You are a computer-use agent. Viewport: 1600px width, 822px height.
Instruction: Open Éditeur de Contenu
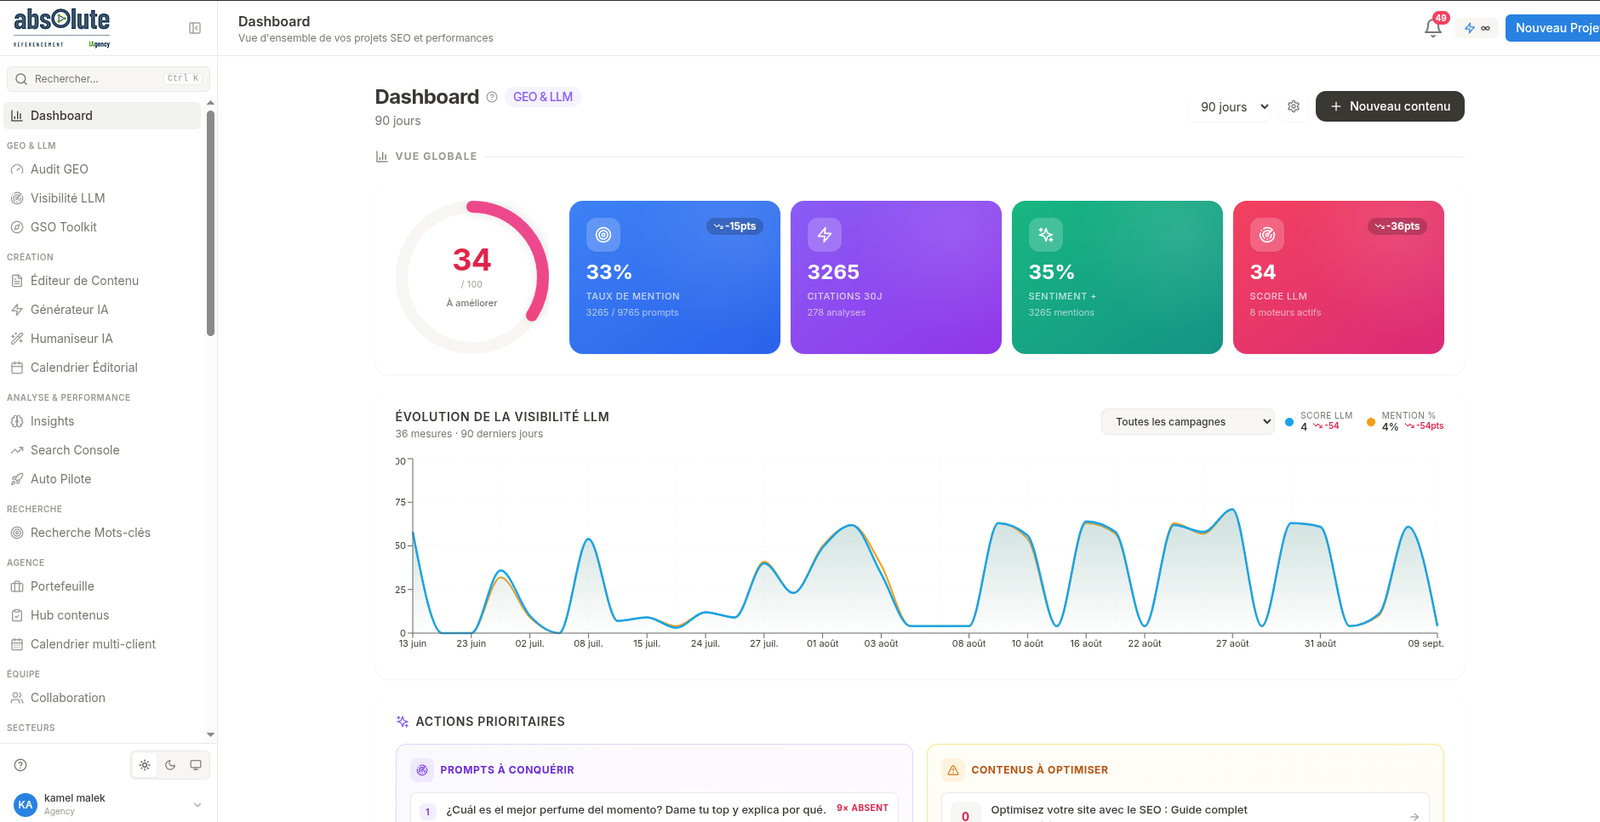pyautogui.click(x=102, y=281)
